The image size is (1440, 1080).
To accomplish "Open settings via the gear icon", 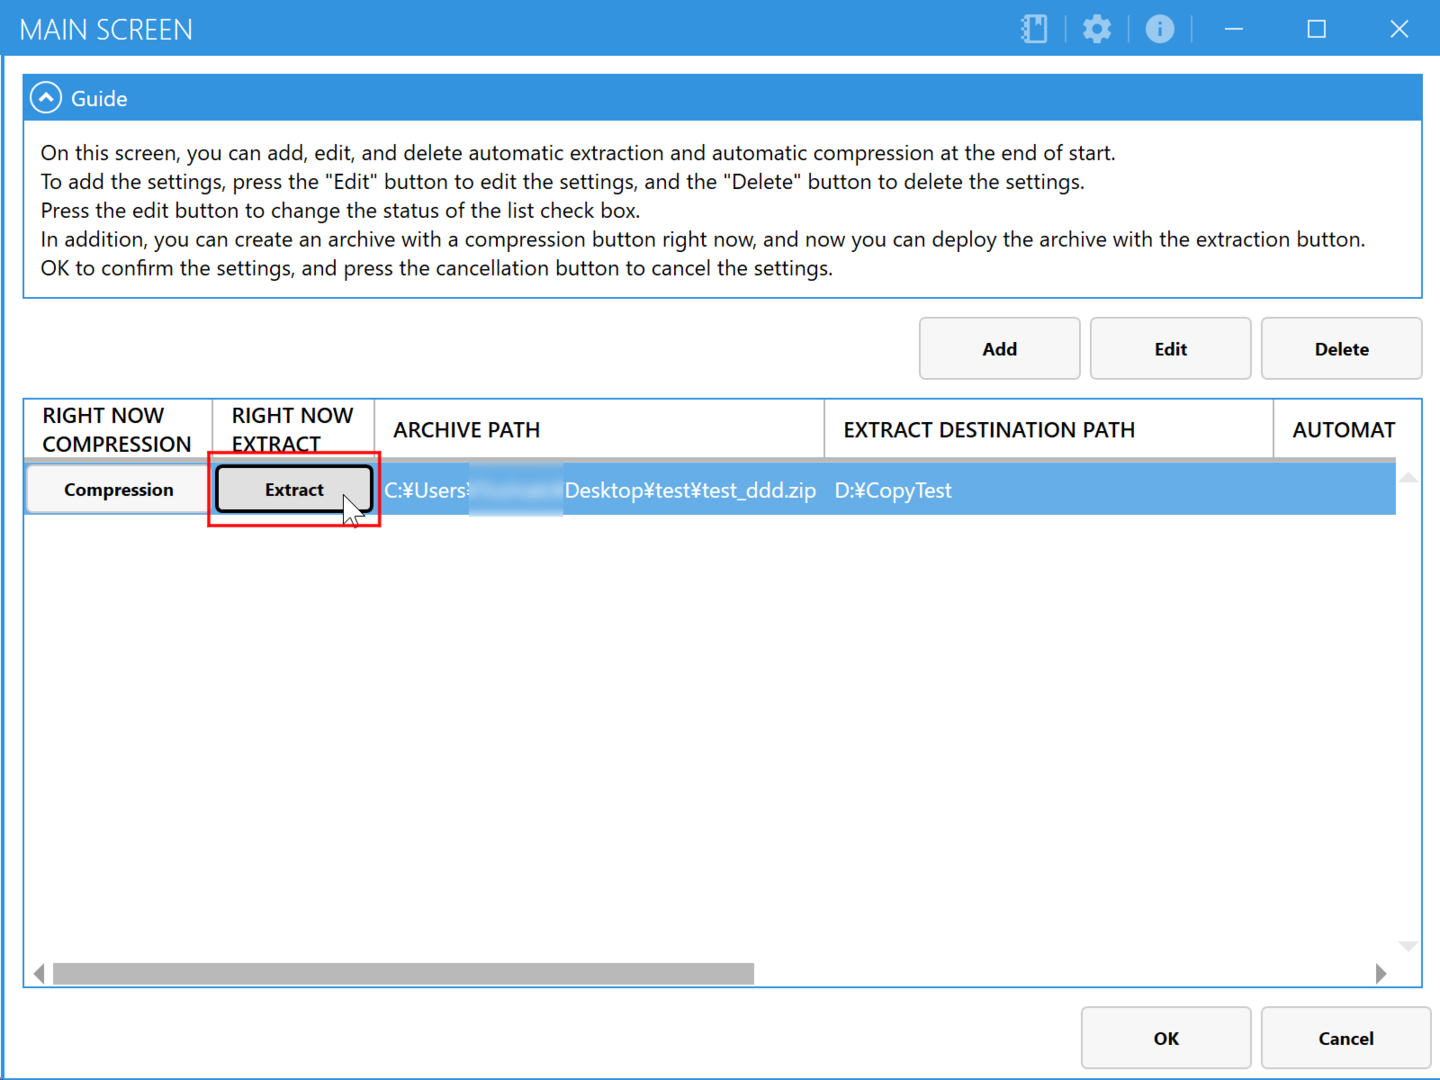I will point(1097,29).
